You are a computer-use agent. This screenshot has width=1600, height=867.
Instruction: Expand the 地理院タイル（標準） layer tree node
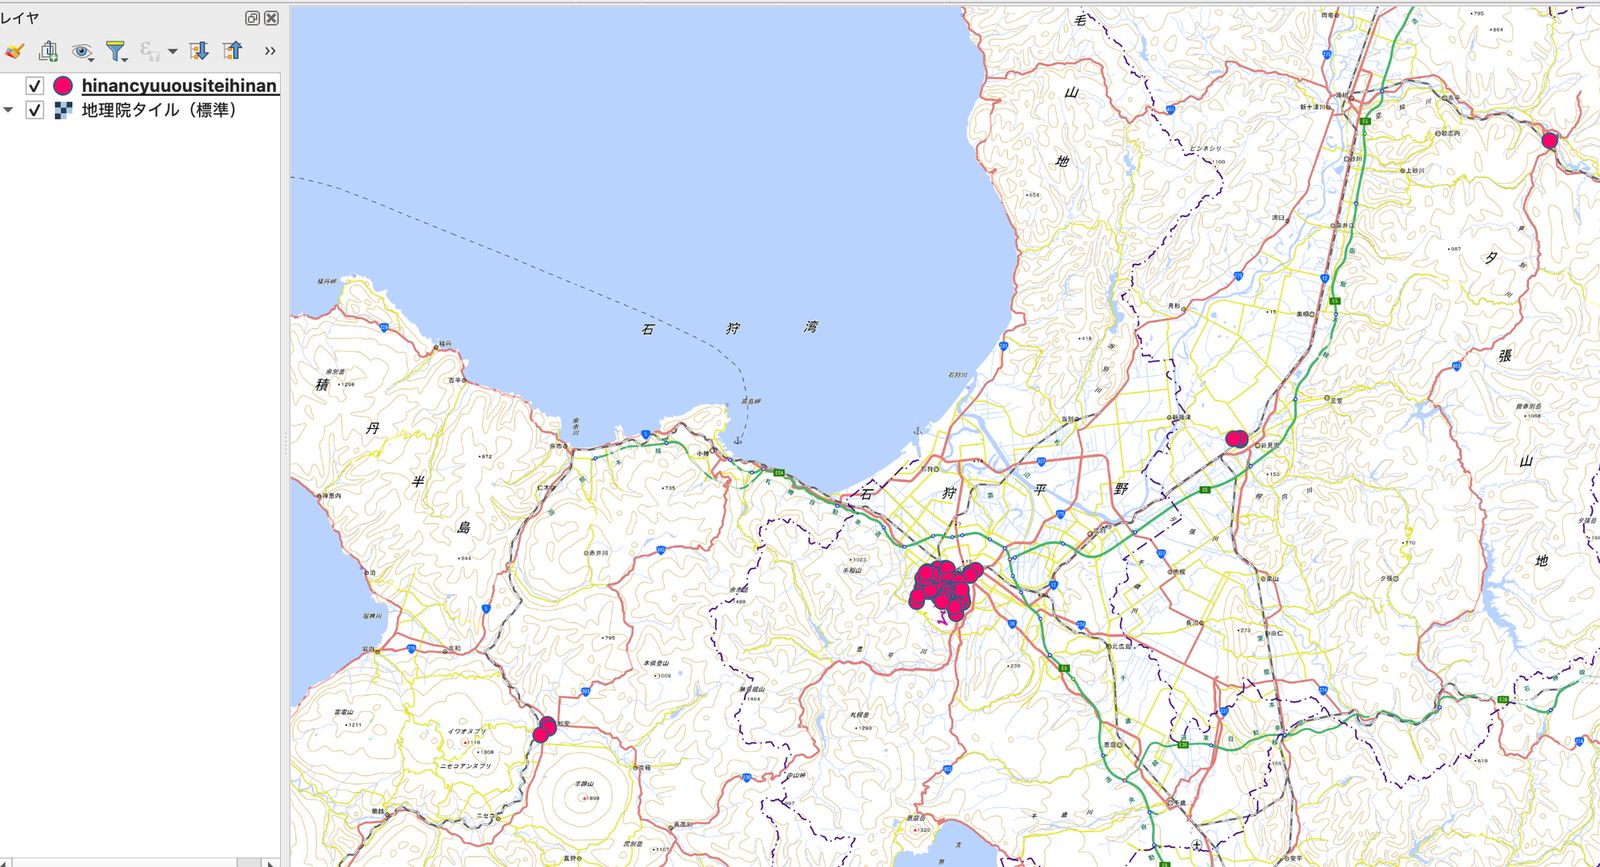coord(8,110)
